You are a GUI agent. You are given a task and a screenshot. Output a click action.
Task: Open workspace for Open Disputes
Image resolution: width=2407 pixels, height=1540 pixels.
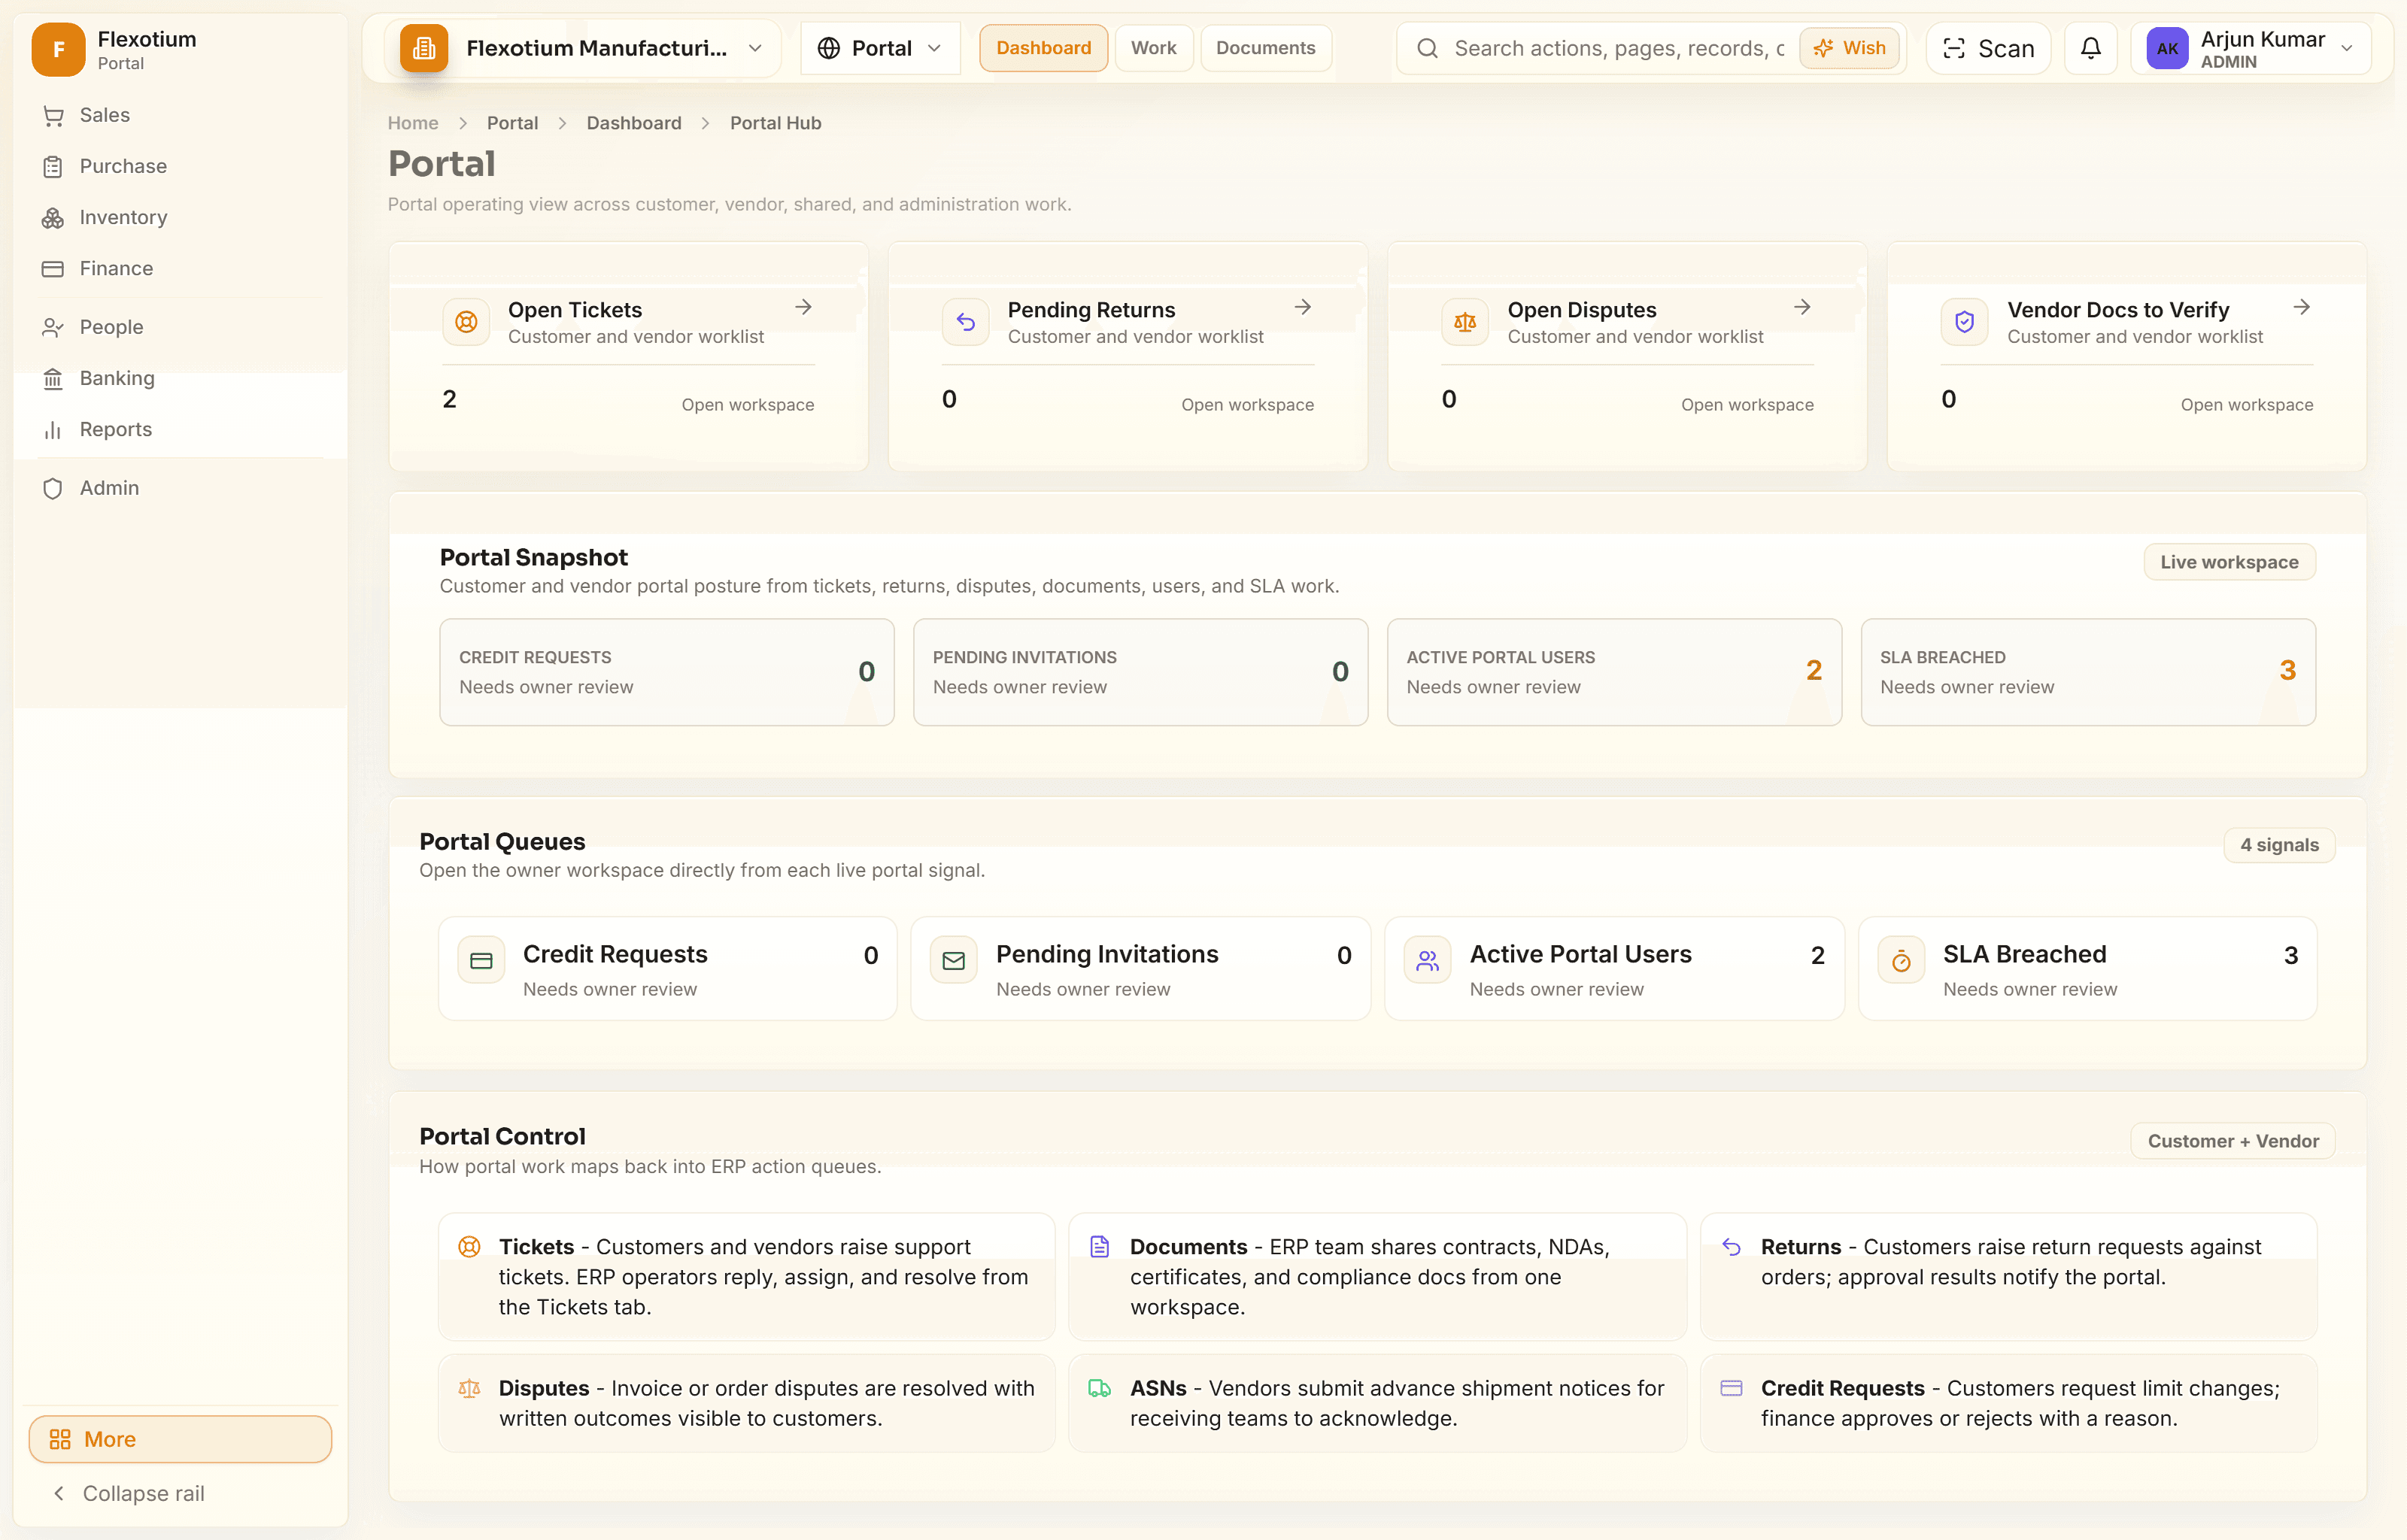1747,405
